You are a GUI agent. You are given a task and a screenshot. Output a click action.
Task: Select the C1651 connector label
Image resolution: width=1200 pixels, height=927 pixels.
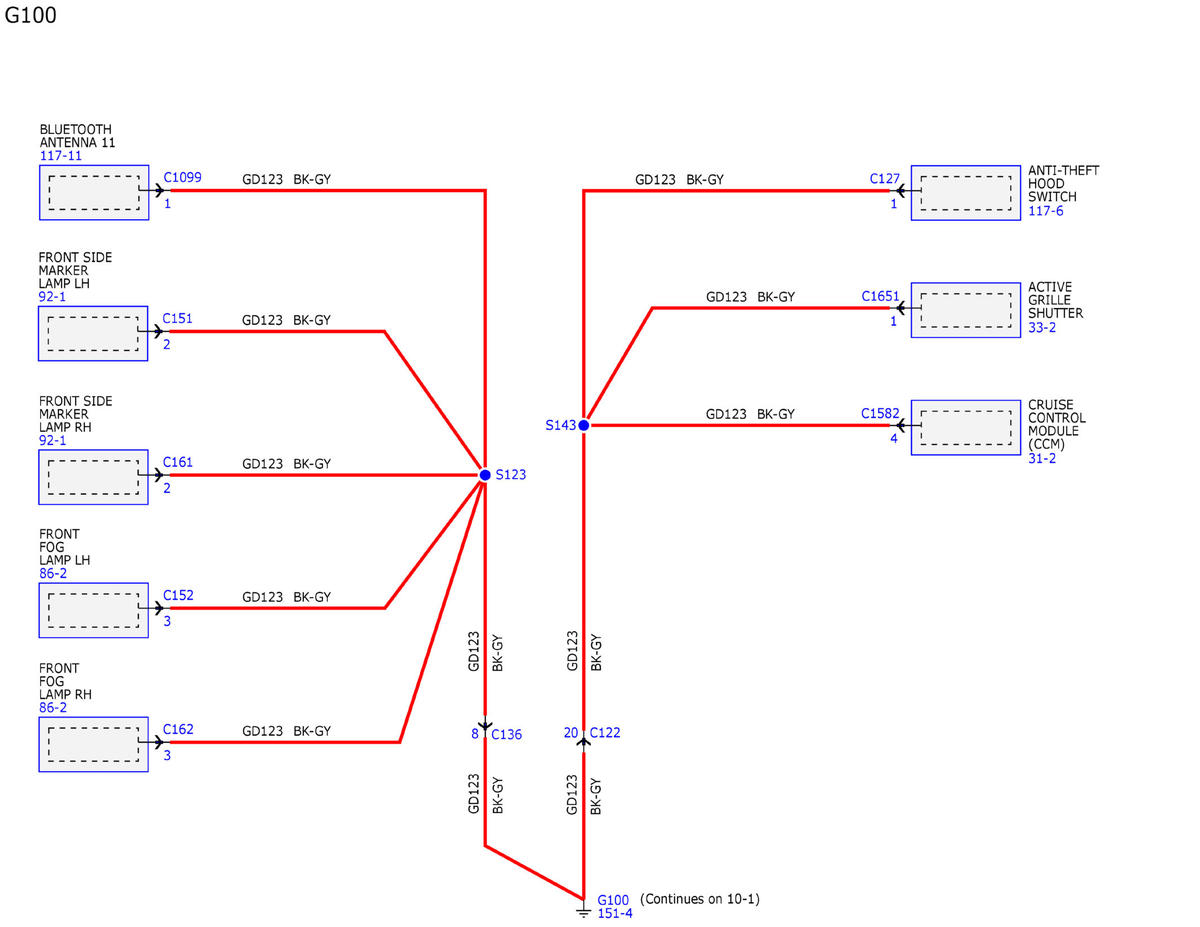[881, 297]
